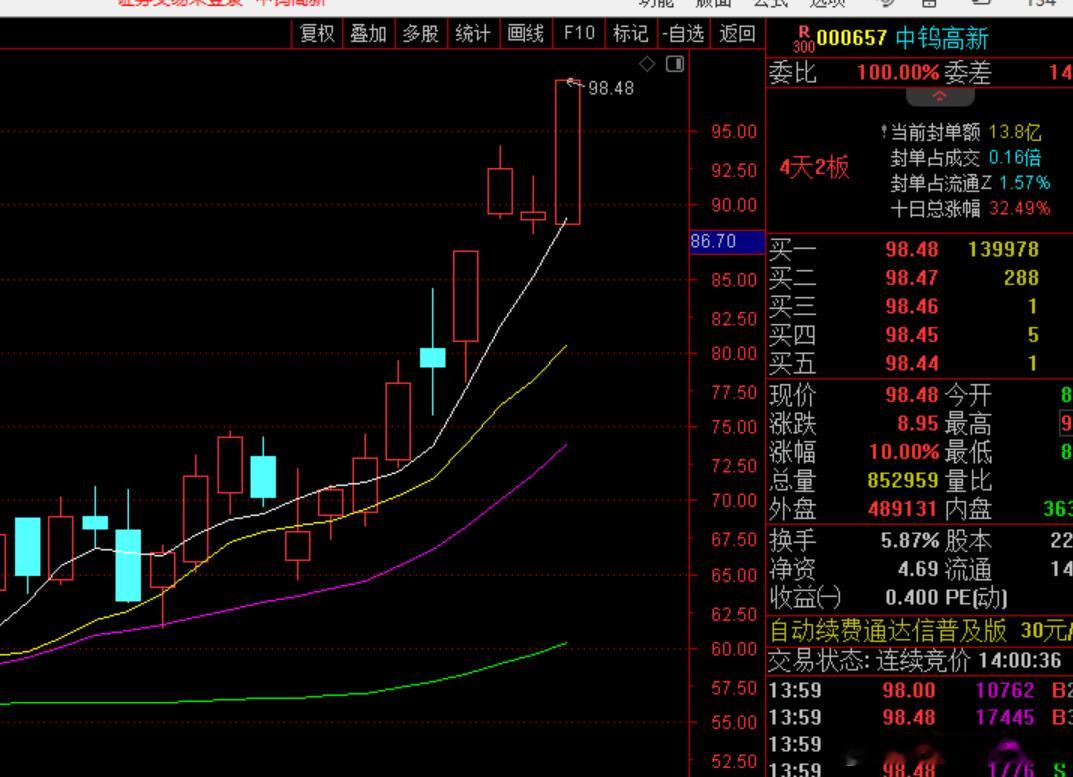Screen dimensions: 1073x777
Task: Click the cyan candlestick near the 80.00 level
Action: coord(432,358)
